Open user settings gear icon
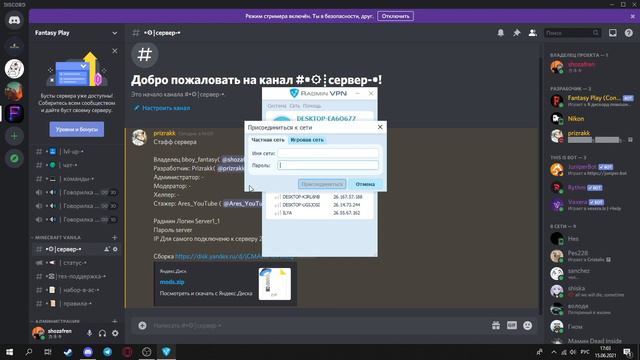Viewport: 640px width, 360px height. pos(115,333)
